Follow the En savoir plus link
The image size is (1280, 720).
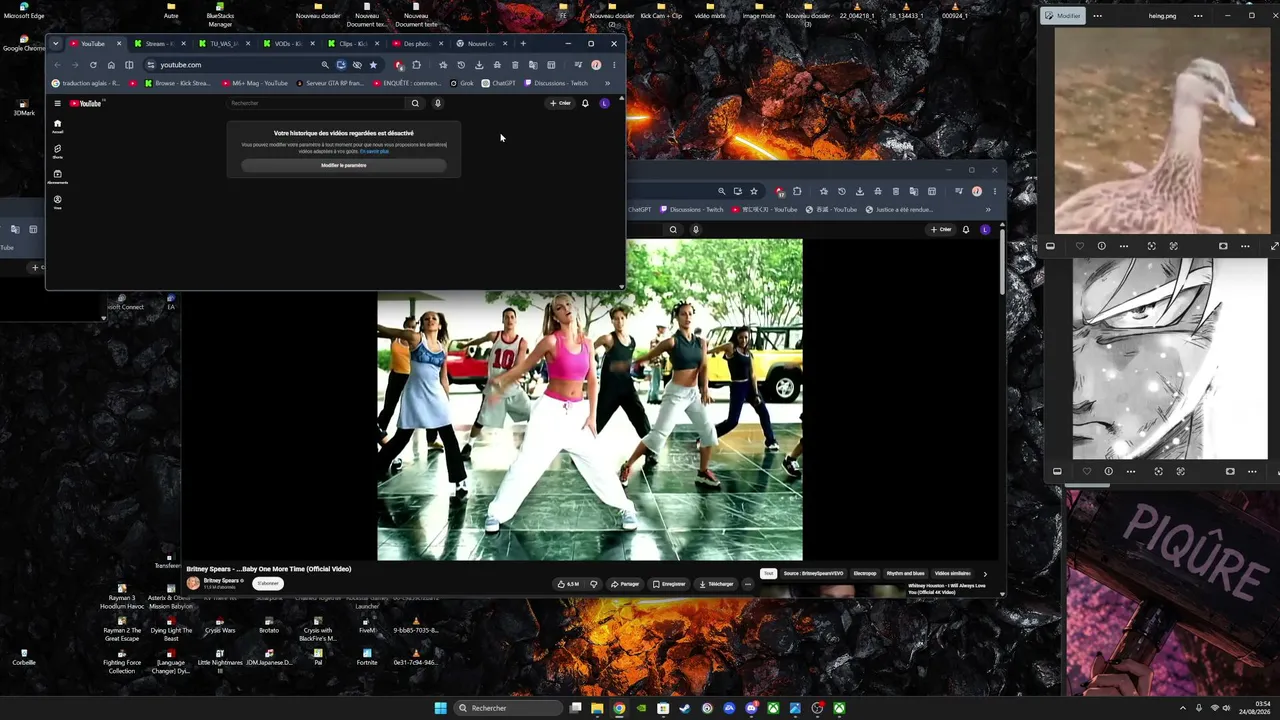tap(375, 151)
